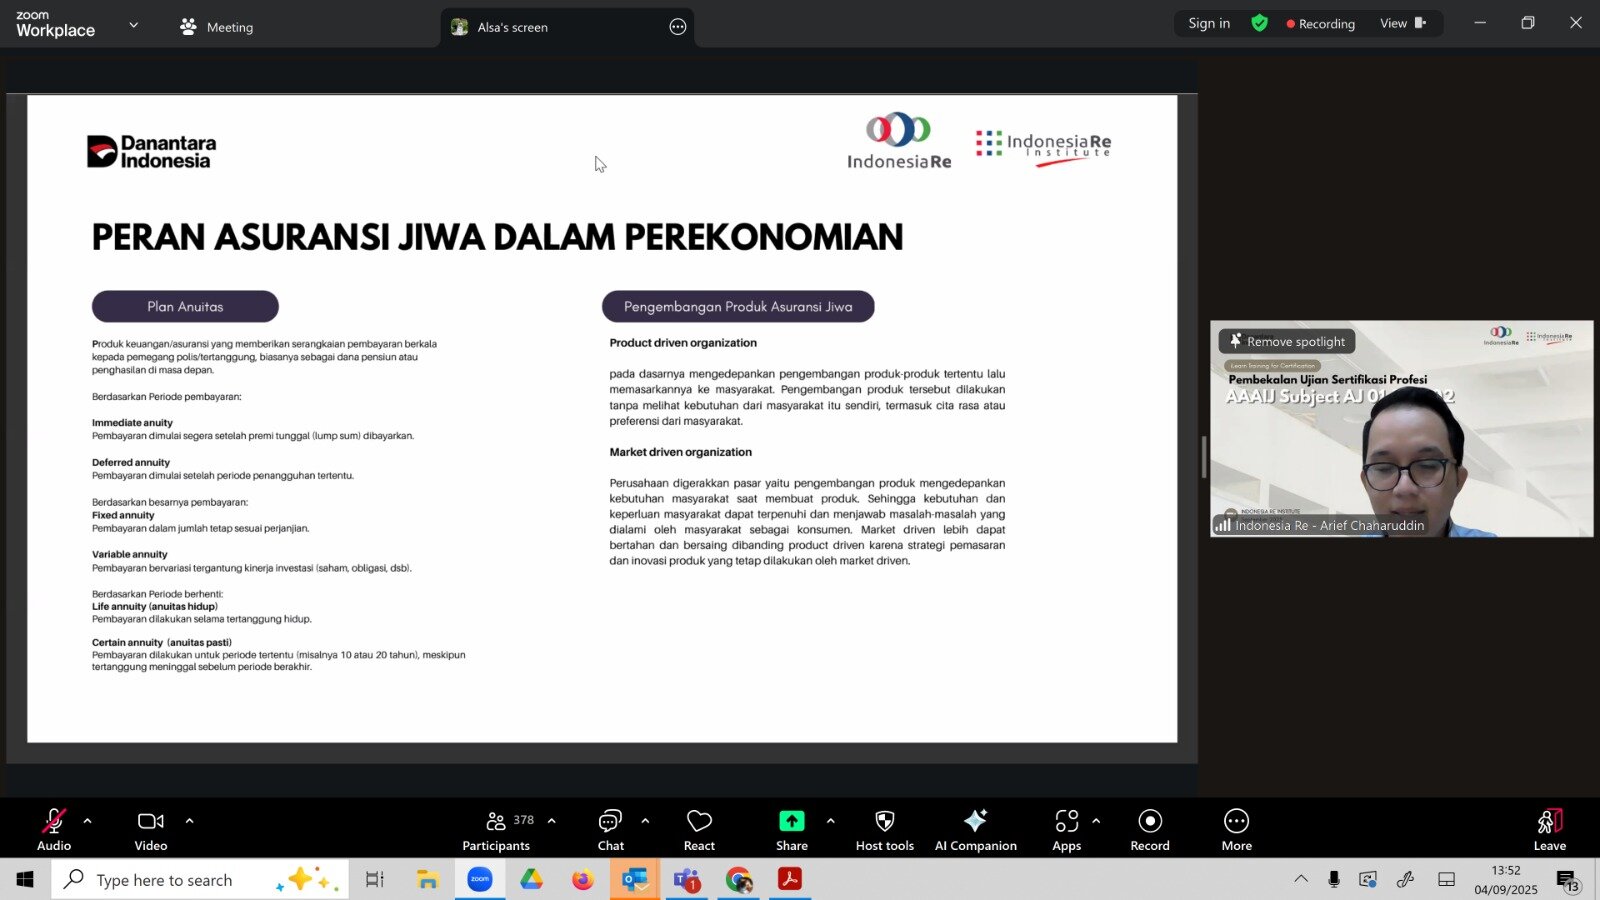Expand the audio settings arrow

[x=87, y=821]
